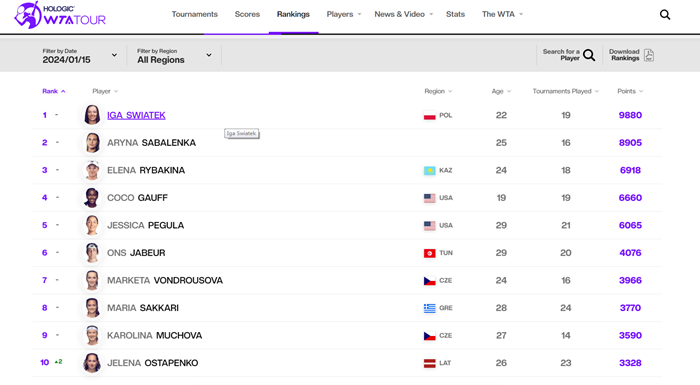700x385 pixels.
Task: Sort by the Age column
Action: point(501,91)
